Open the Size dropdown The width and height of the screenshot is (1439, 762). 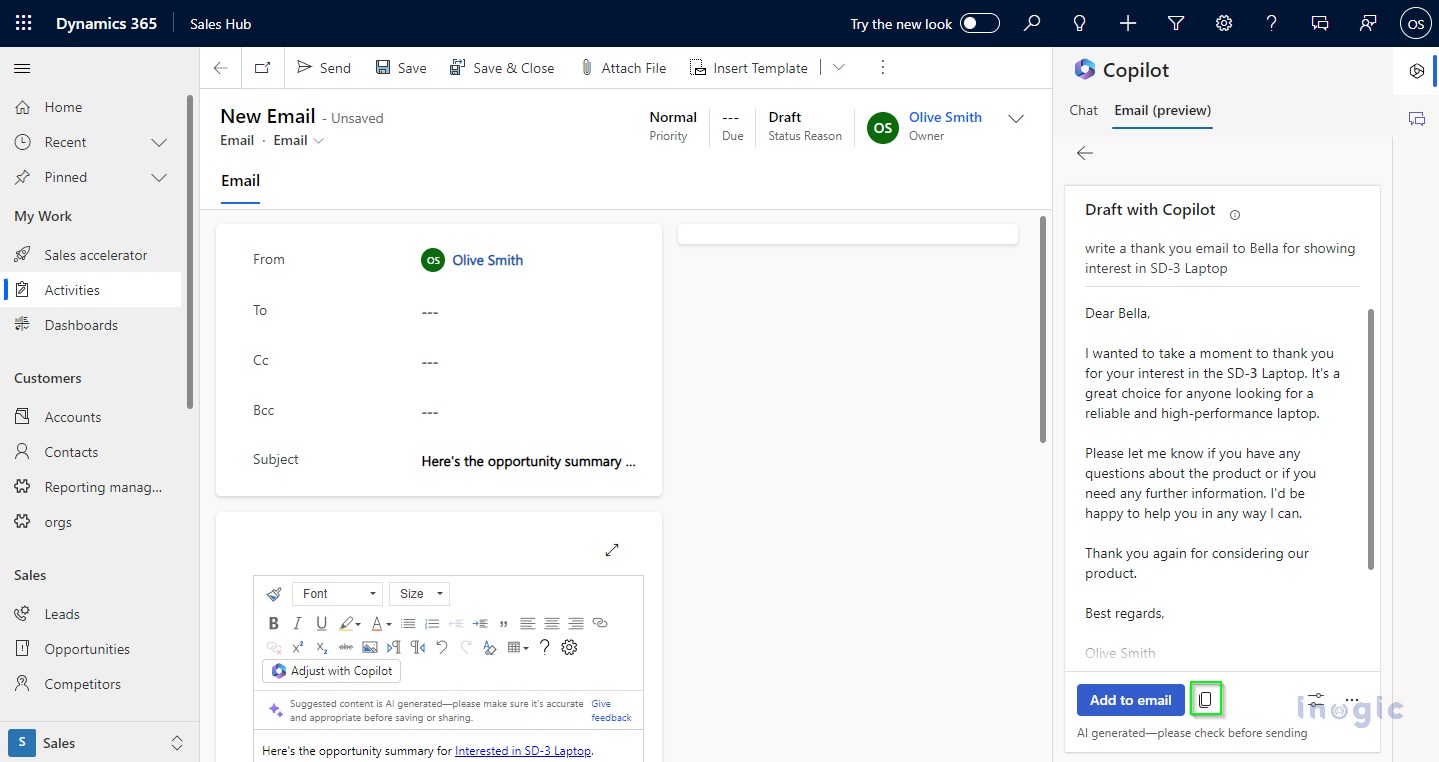pyautogui.click(x=419, y=594)
